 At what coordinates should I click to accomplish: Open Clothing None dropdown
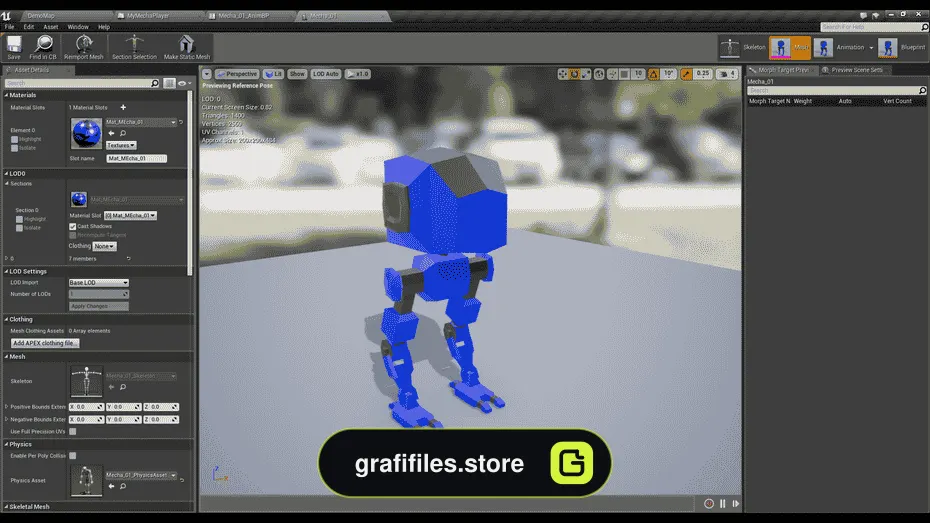pyautogui.click(x=104, y=246)
